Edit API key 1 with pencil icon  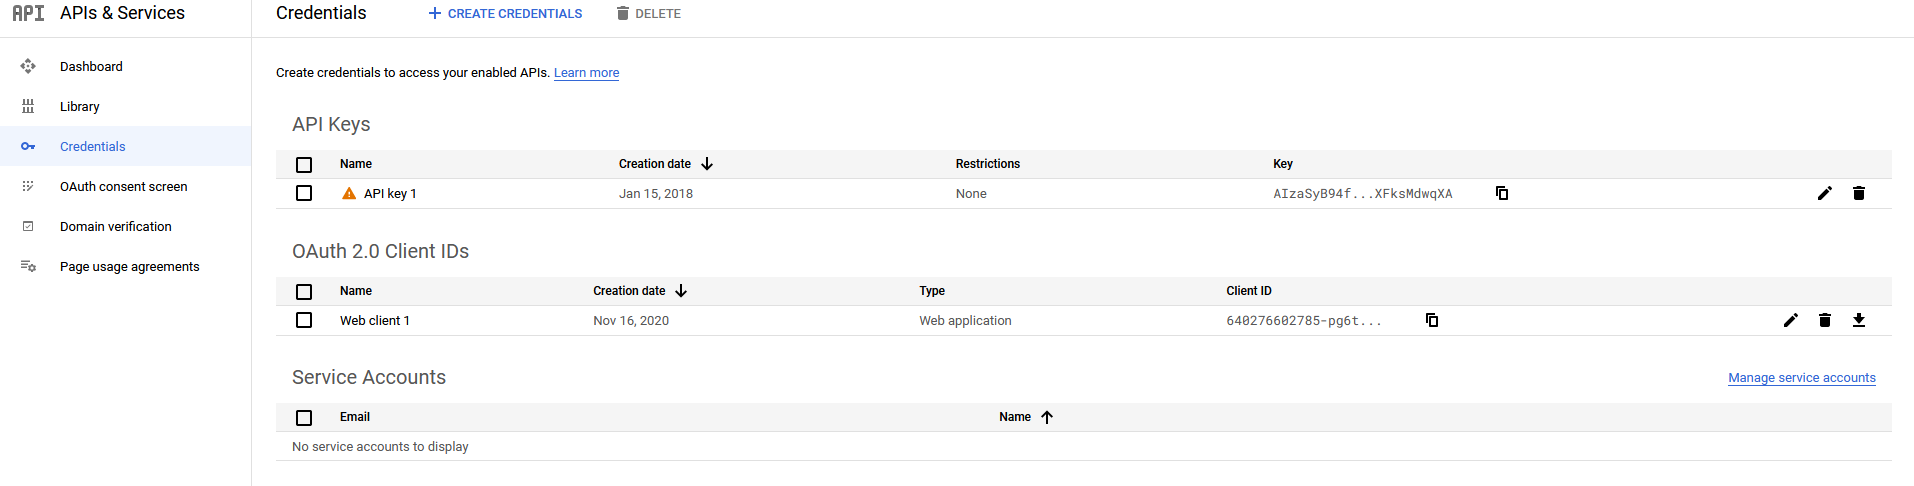(x=1824, y=193)
